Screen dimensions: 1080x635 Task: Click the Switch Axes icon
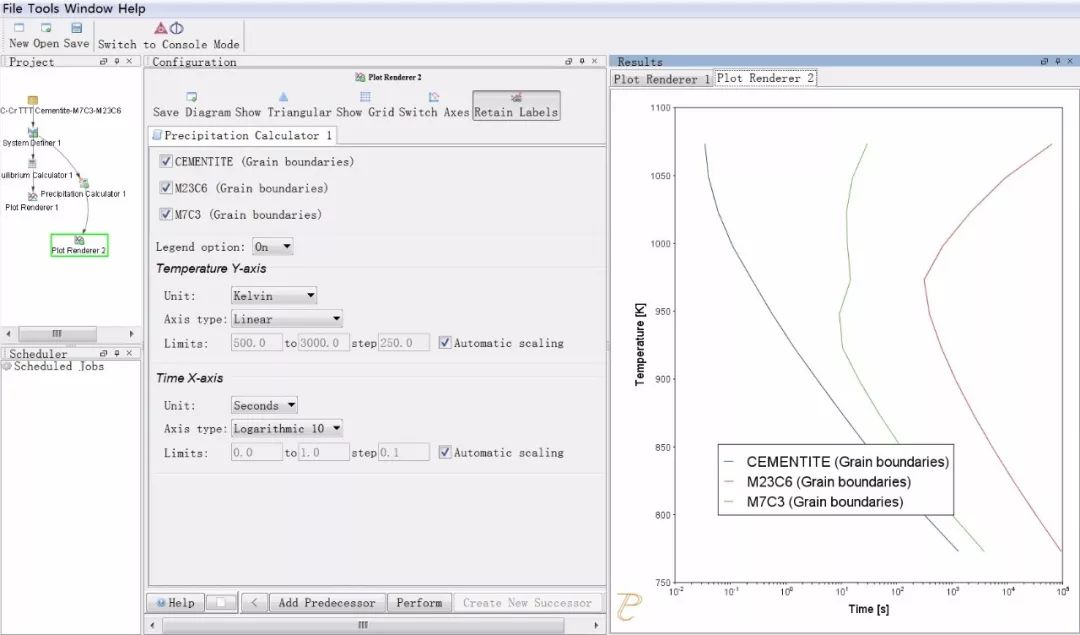point(433,98)
